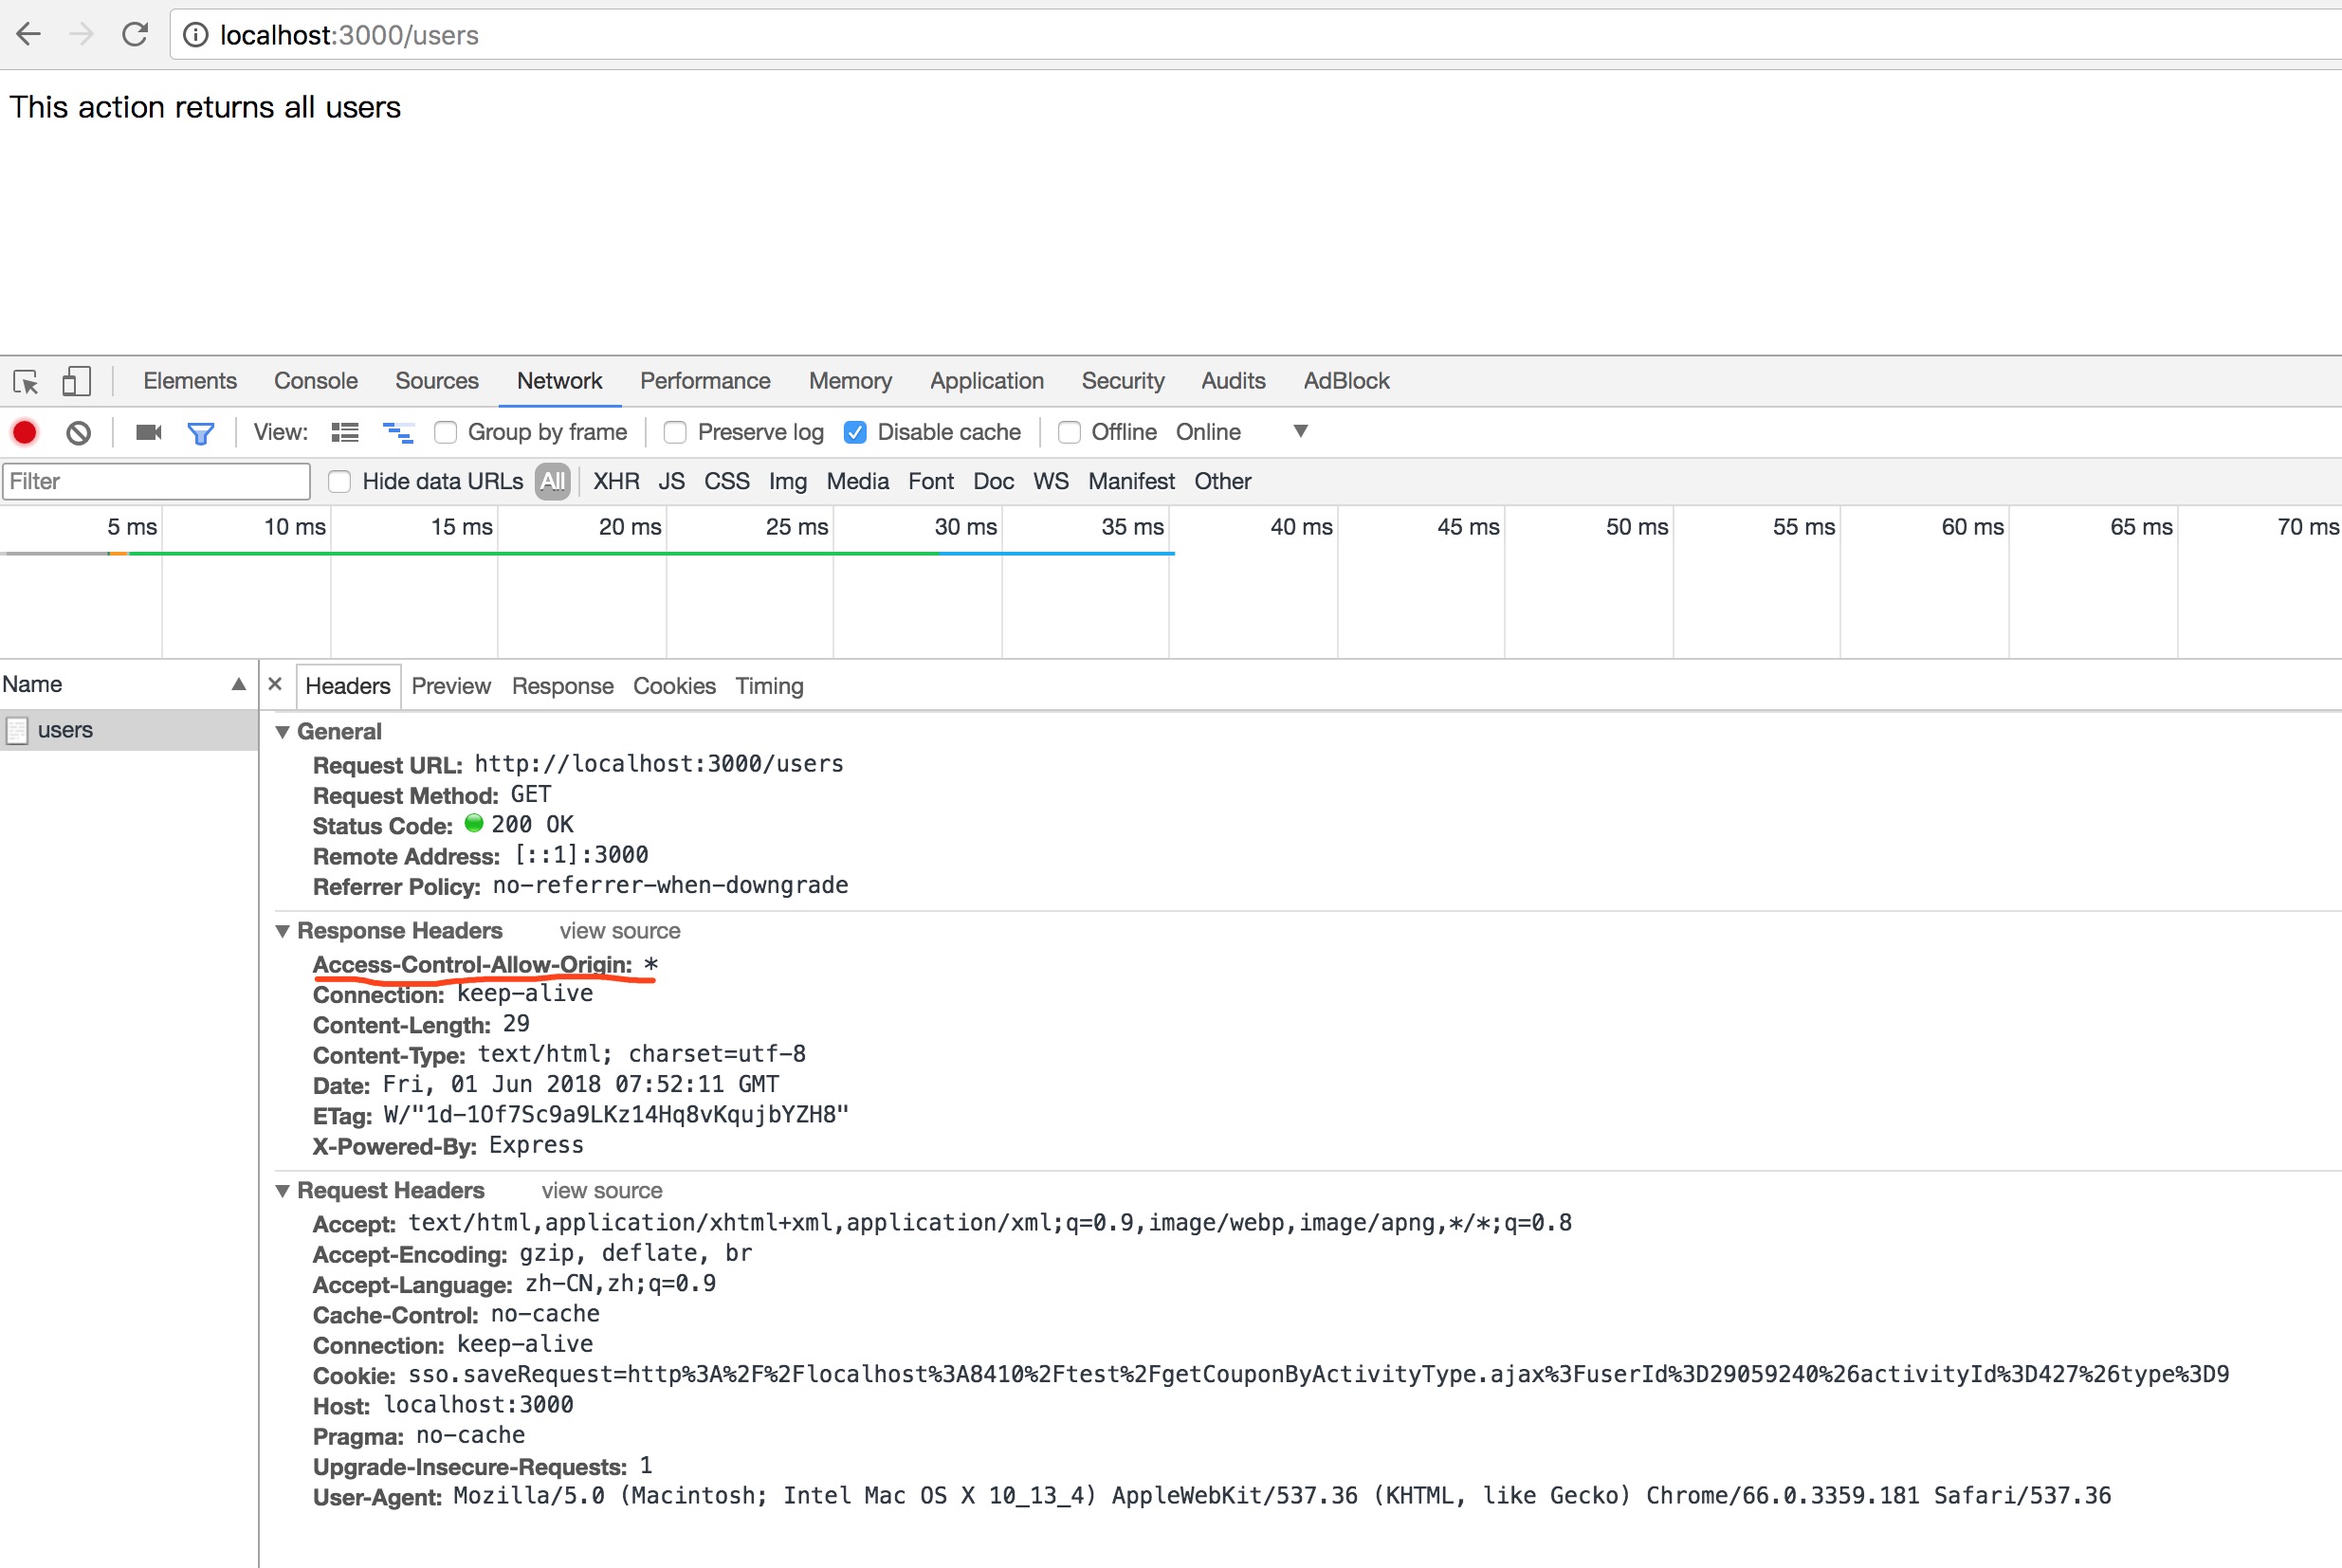Filter requests by XHR type

616,481
